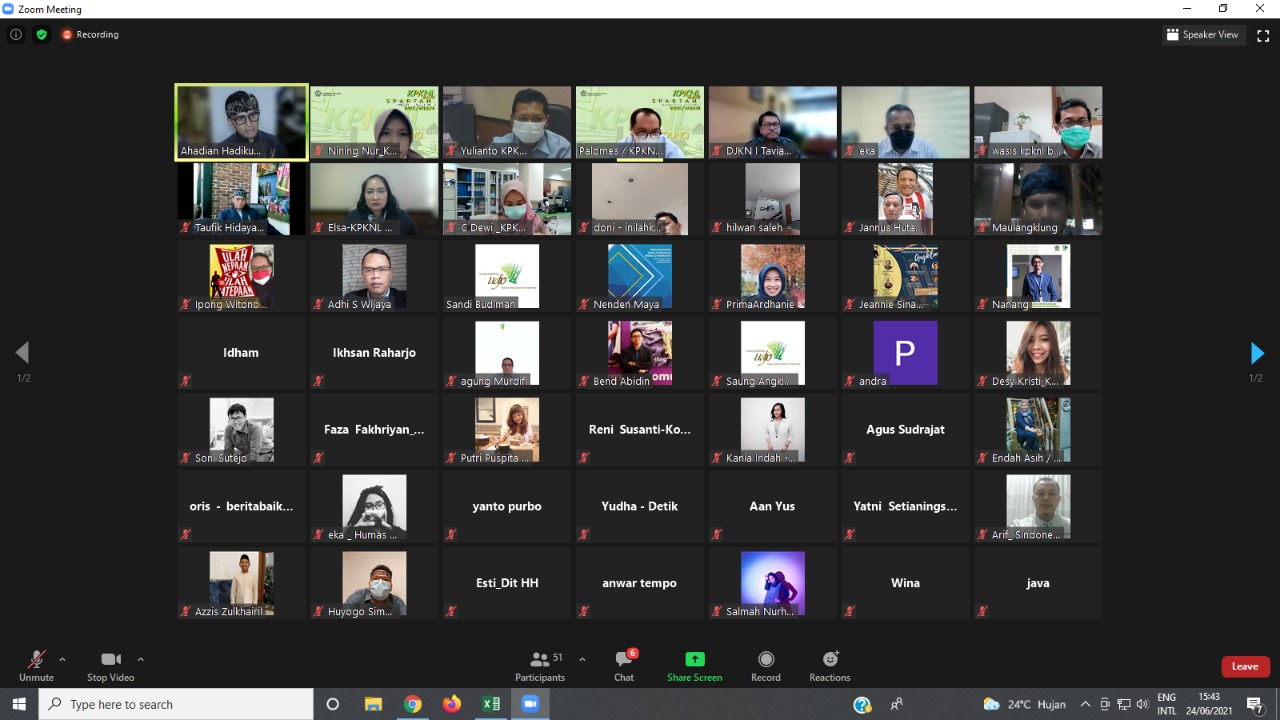Open Excel from the taskbar

[490, 704]
